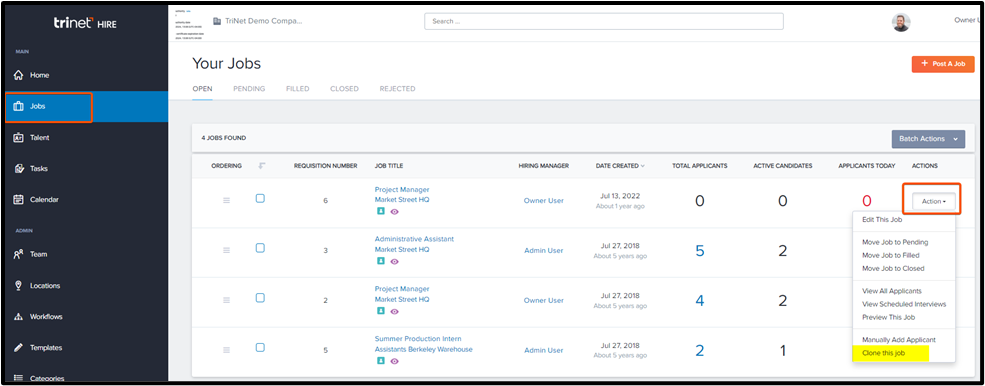Select Move Job to Closed

click(x=893, y=268)
